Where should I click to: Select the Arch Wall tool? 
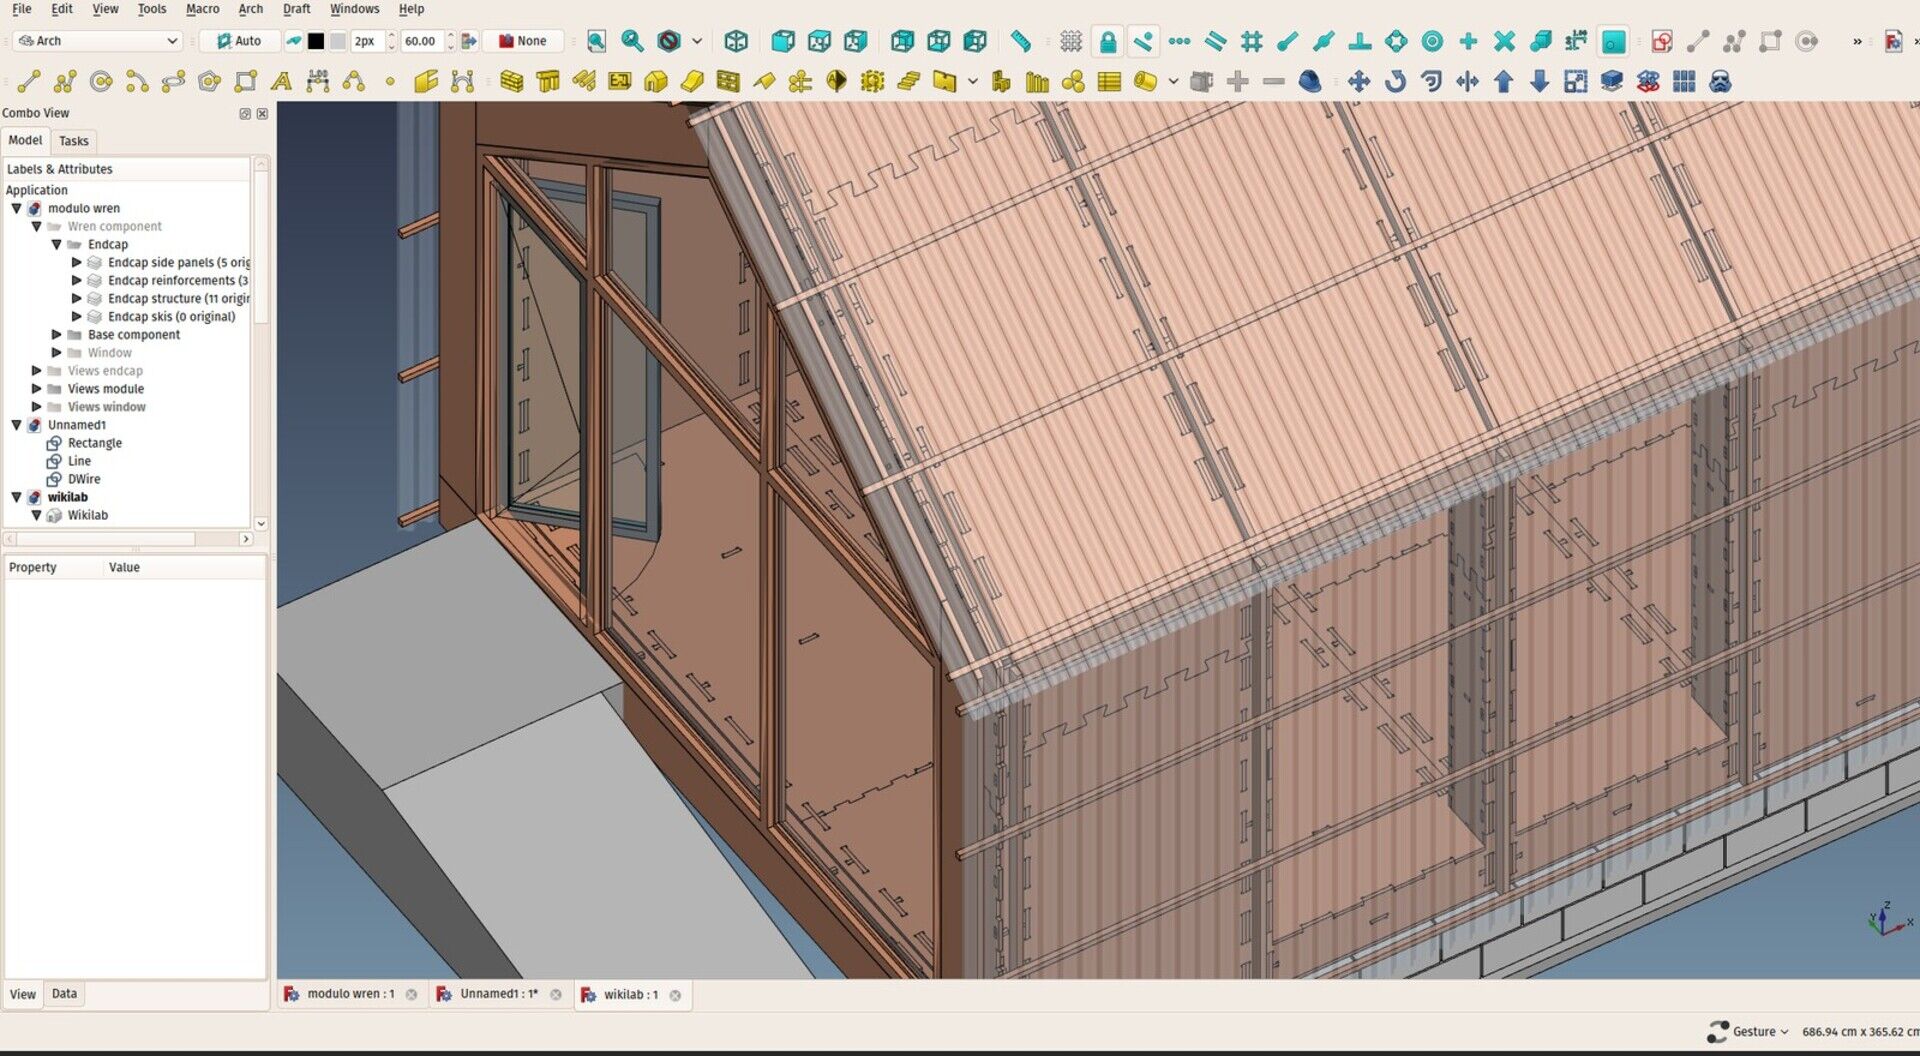pyautogui.click(x=512, y=82)
